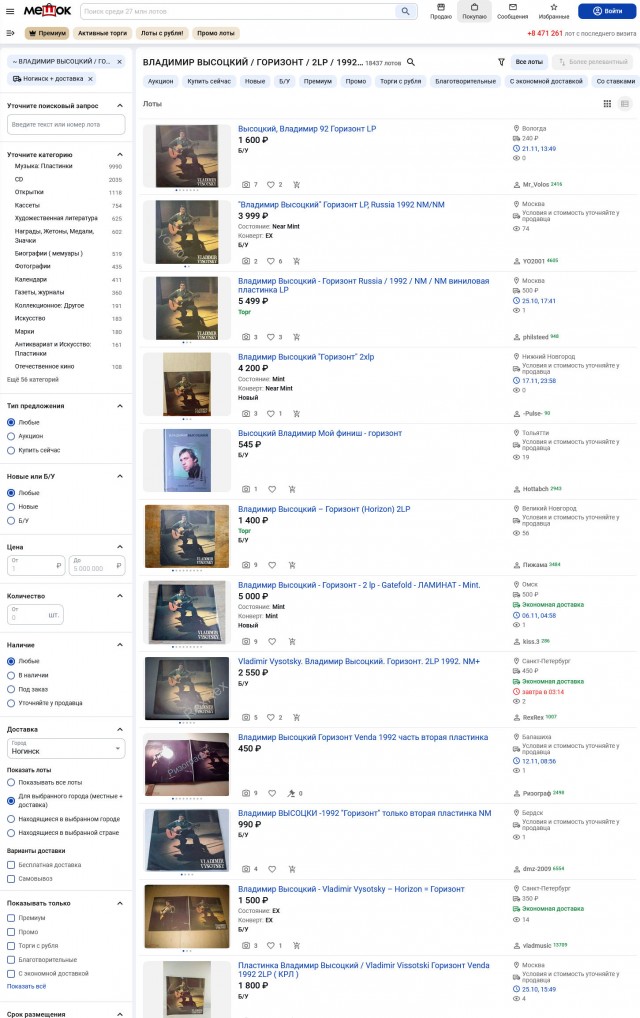The image size is (640, 1018).
Task: Check the Торги с рубля sidebar checkbox
Action: tap(11, 946)
